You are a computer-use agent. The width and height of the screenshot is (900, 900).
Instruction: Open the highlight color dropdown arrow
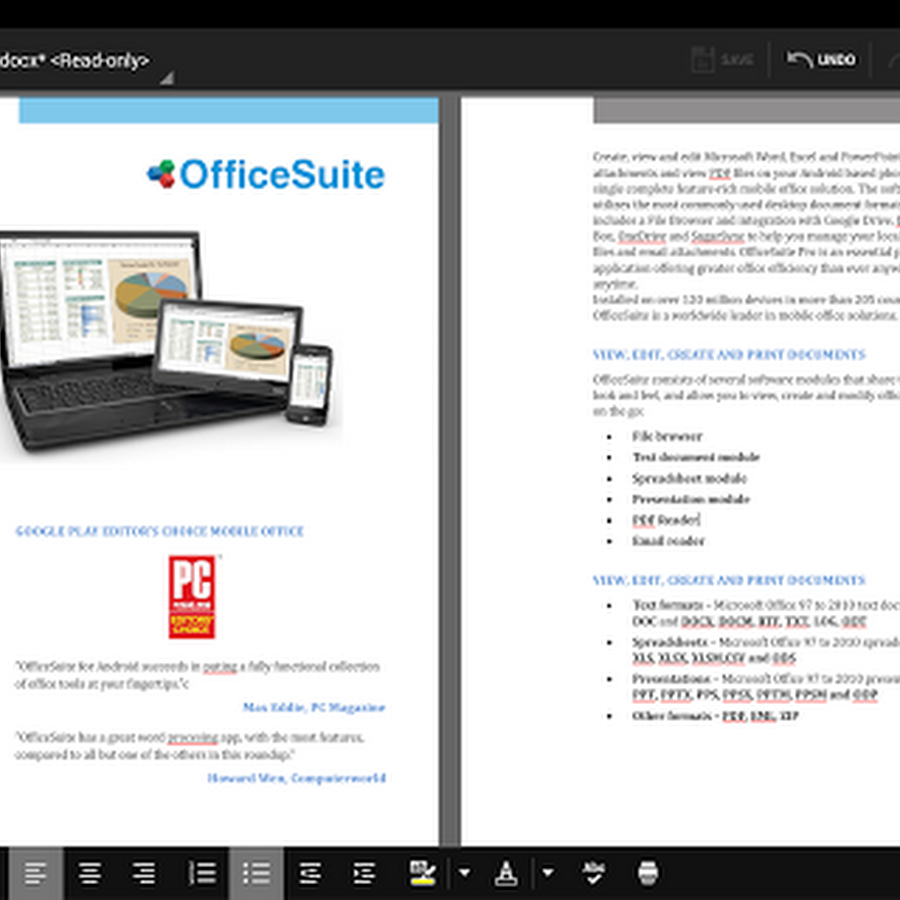pos(464,874)
